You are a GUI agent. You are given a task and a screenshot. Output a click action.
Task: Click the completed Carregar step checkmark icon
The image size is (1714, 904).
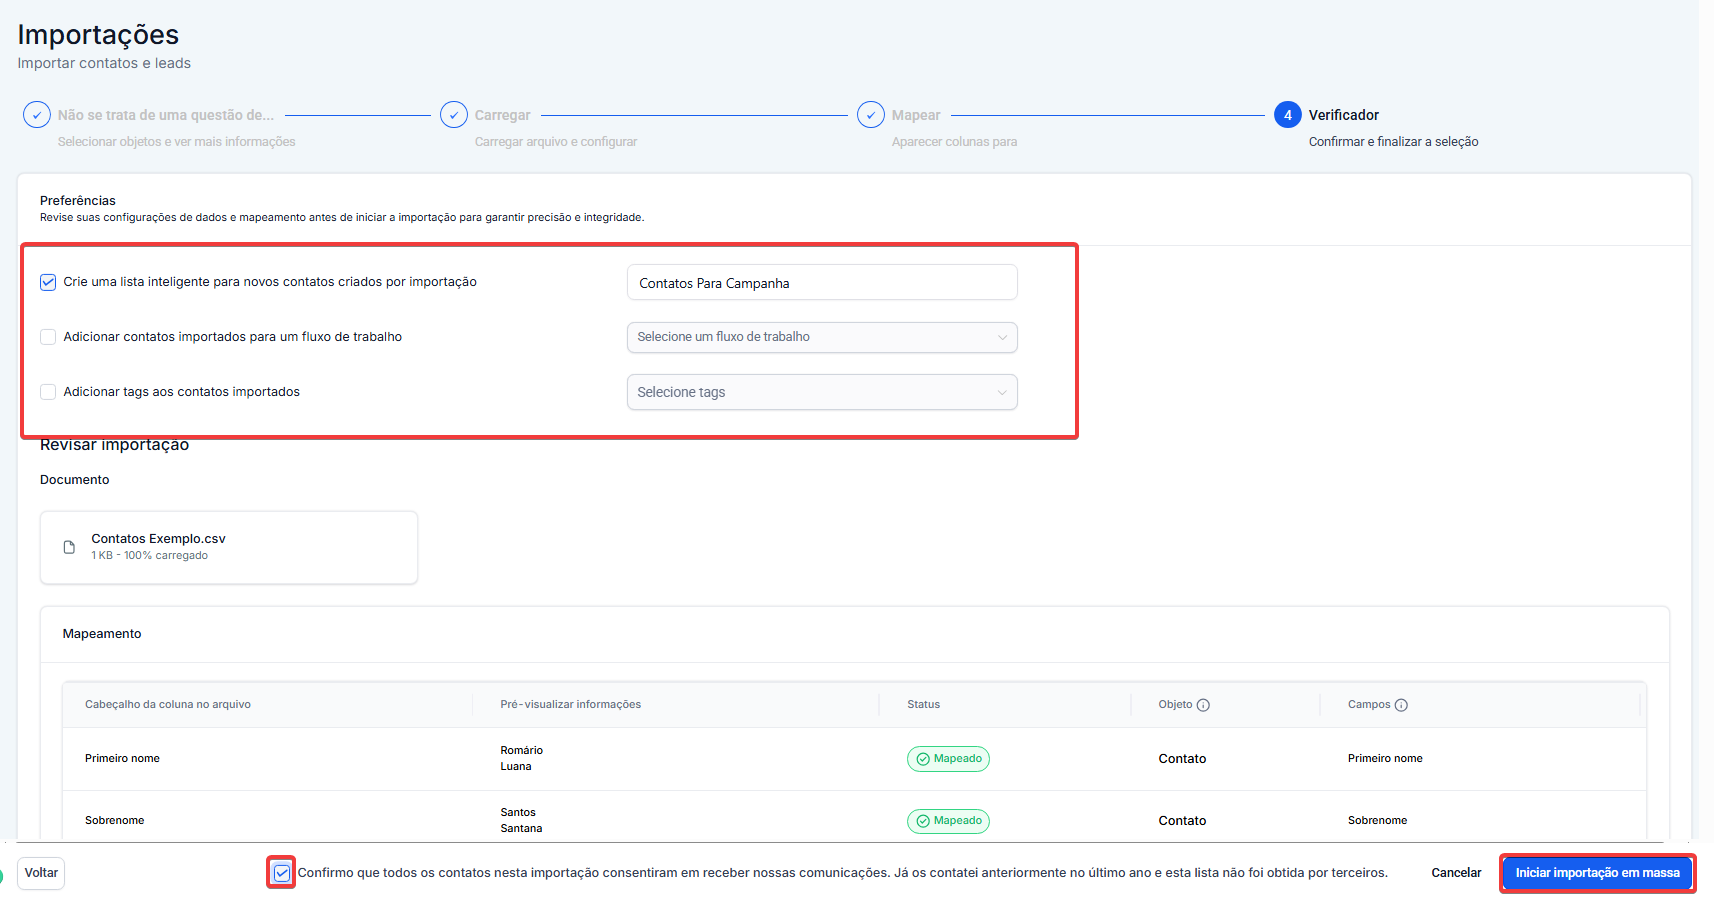[x=454, y=115]
